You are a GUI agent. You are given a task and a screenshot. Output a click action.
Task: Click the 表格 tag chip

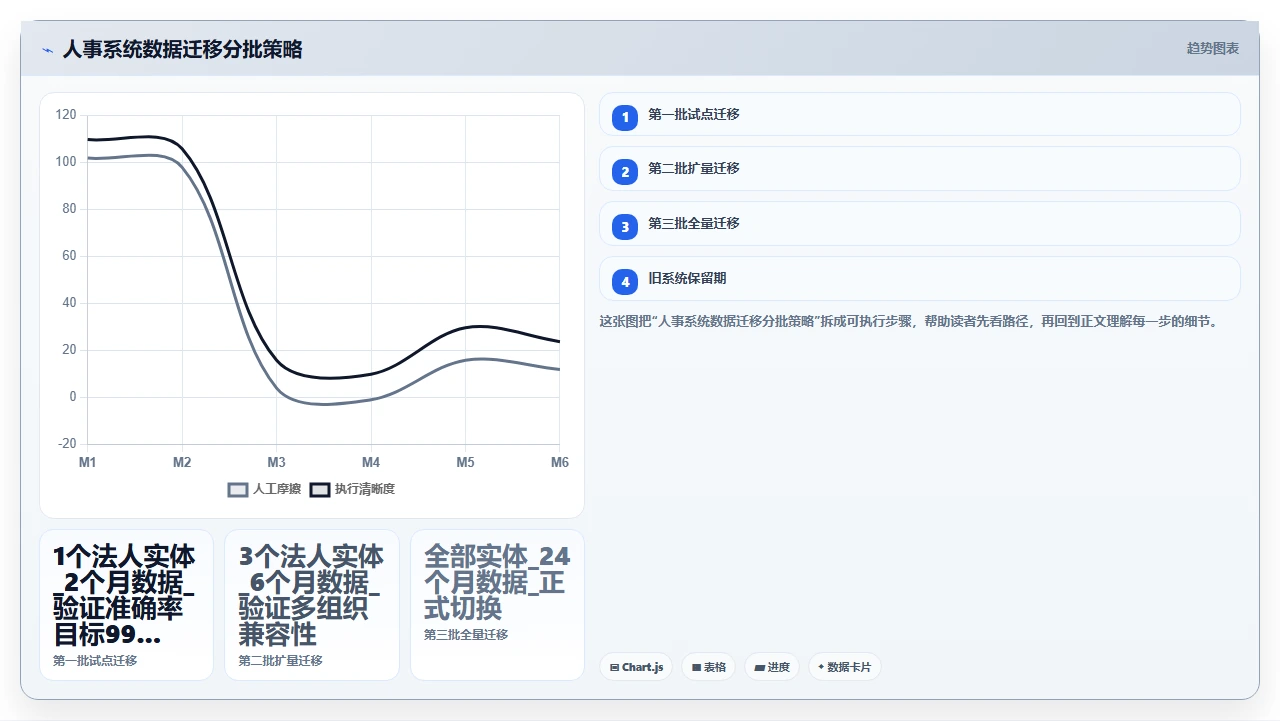tap(709, 667)
